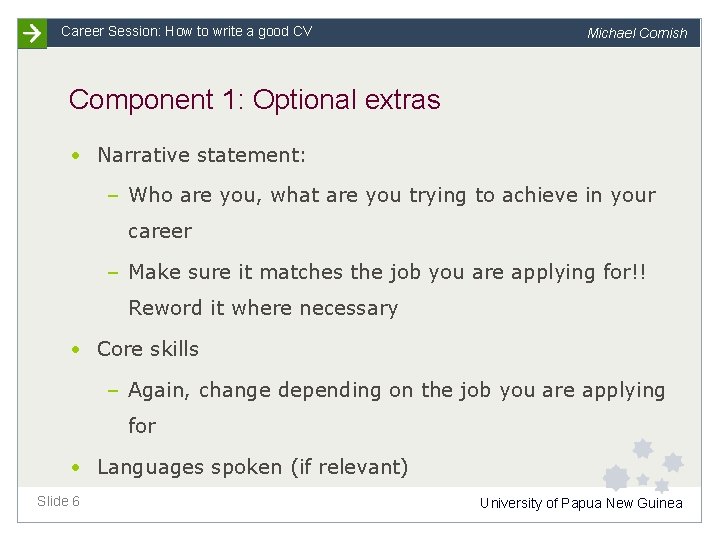Click the bullet dot before Languages spoken
The width and height of the screenshot is (720, 540).
(76, 467)
